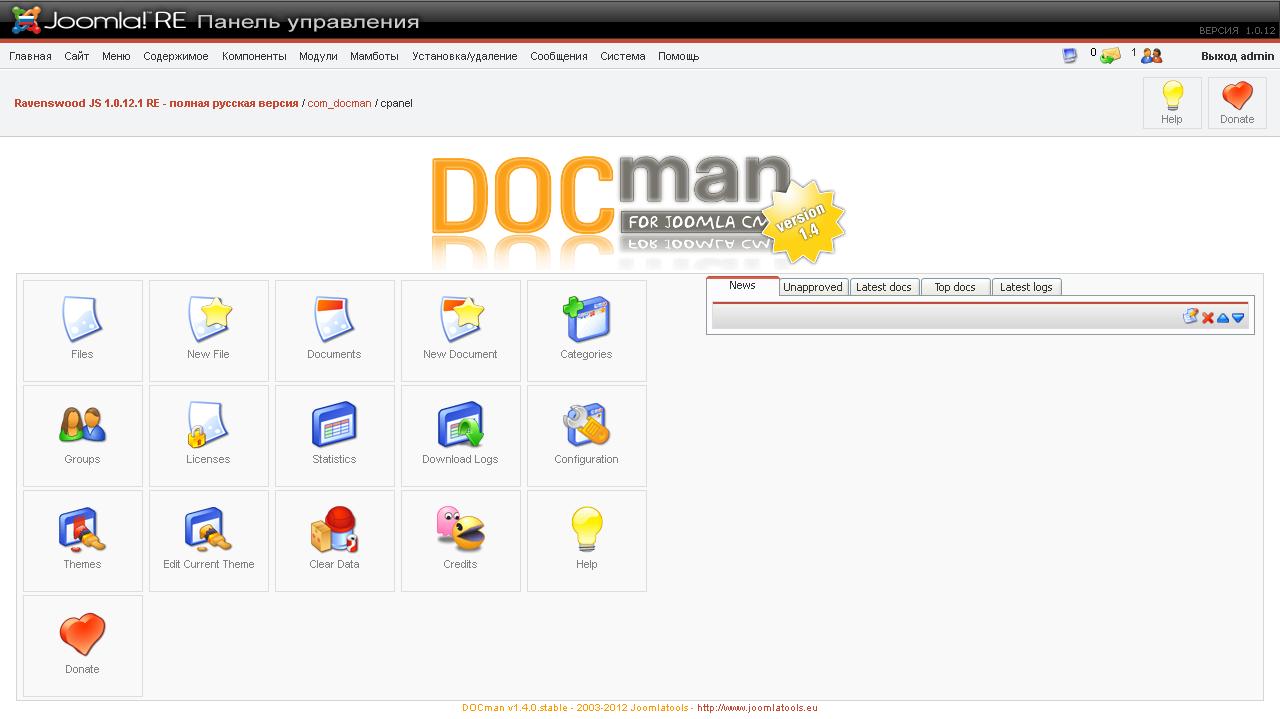The width and height of the screenshot is (1280, 719).
Task: Click the New Document icon
Action: 460,329
